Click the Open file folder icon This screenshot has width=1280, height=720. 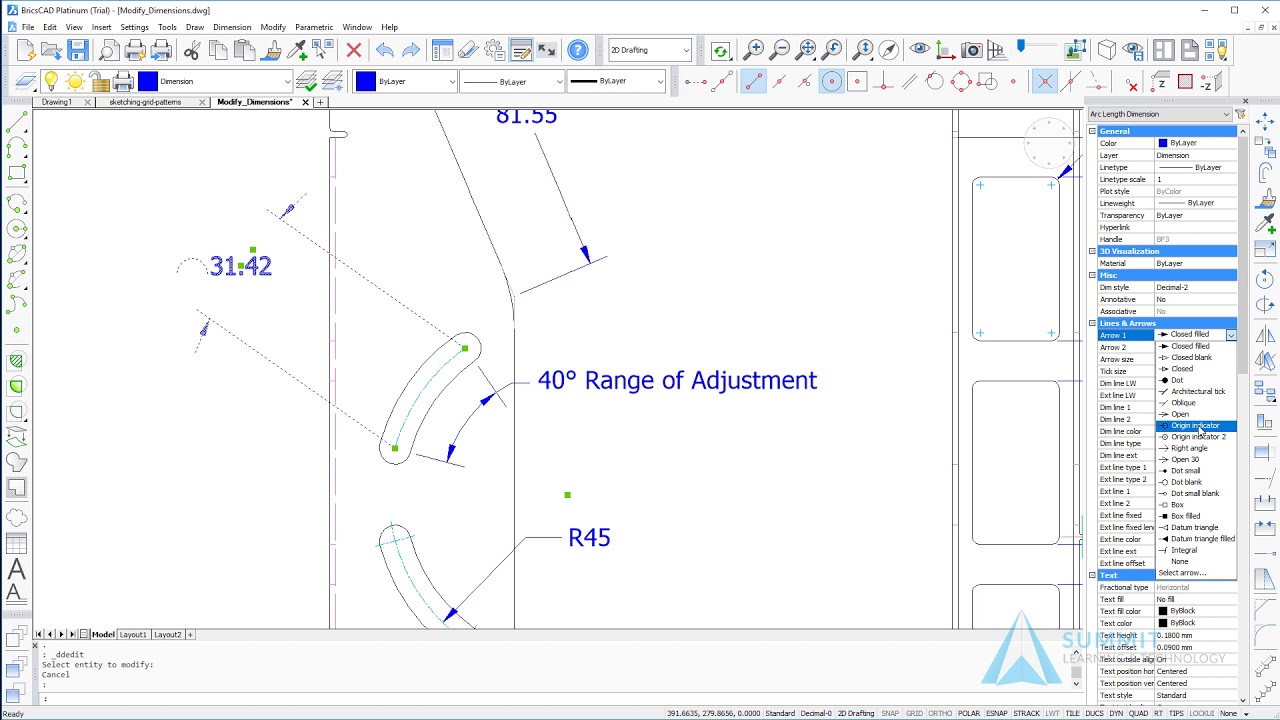(x=52, y=50)
